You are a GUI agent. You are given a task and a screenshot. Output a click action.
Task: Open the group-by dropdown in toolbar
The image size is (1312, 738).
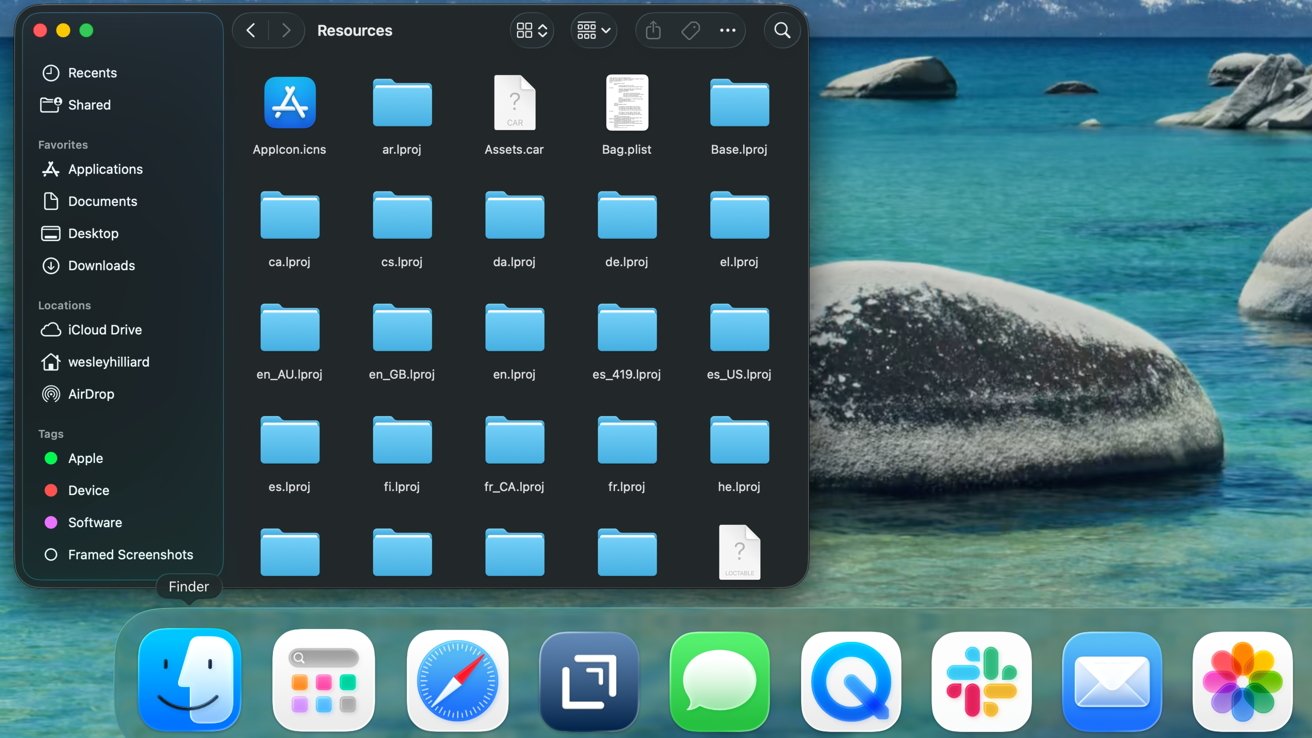[593, 31]
